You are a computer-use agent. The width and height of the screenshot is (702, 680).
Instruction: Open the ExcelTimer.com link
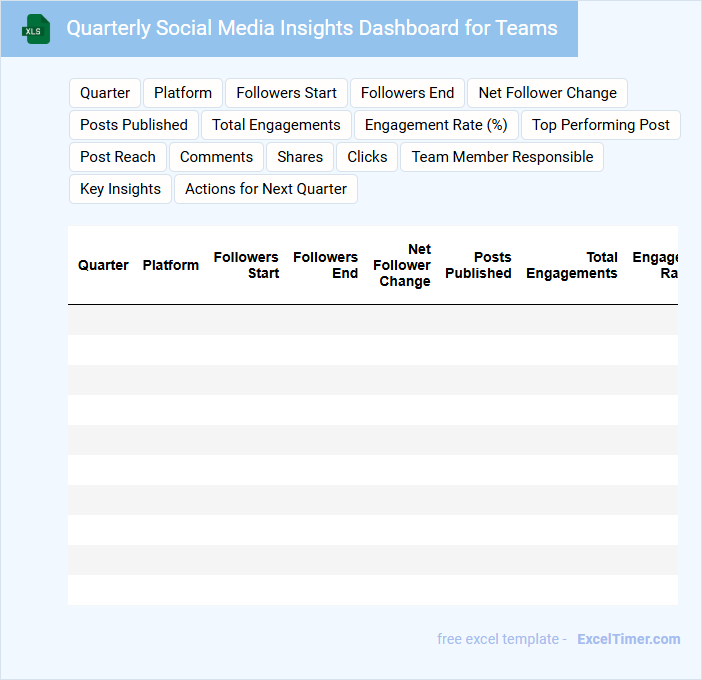tap(628, 639)
